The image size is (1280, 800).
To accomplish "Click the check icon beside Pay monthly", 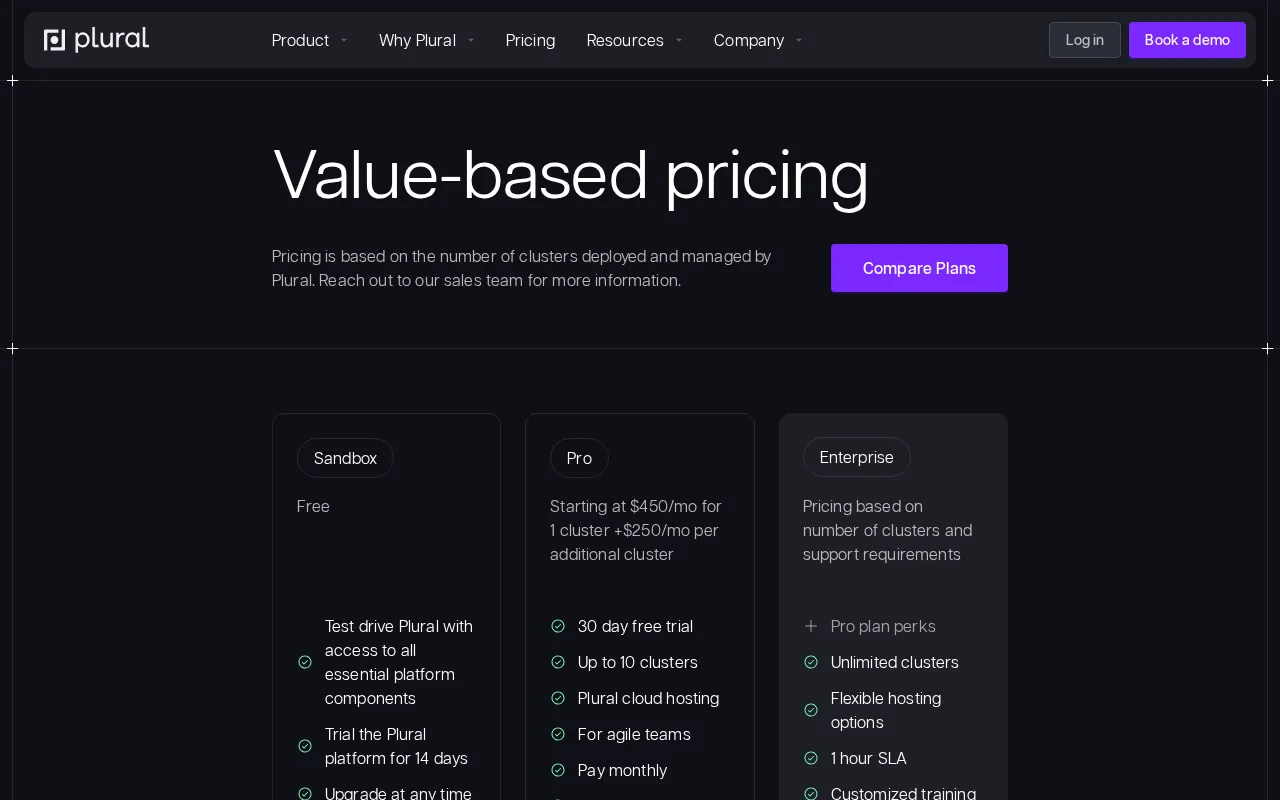I will click(558, 770).
